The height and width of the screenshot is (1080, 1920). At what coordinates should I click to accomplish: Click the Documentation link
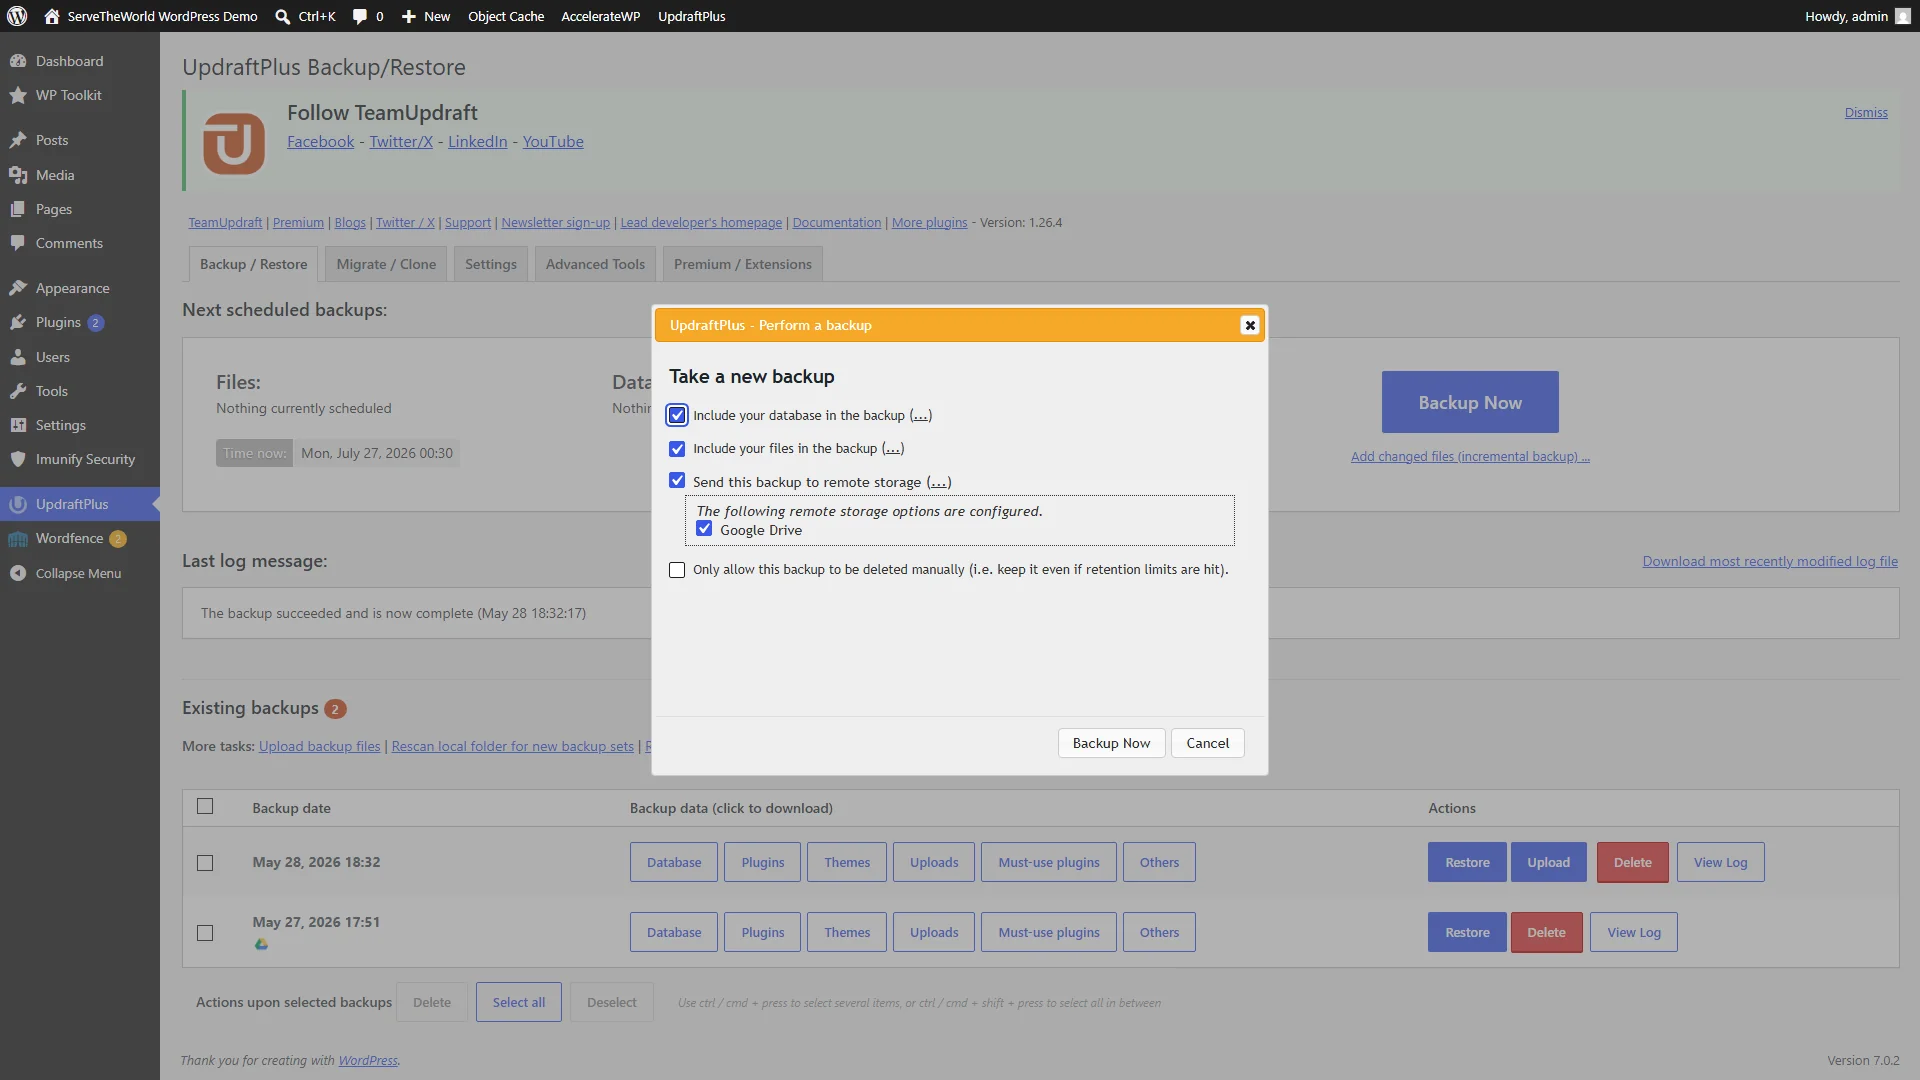[837, 222]
